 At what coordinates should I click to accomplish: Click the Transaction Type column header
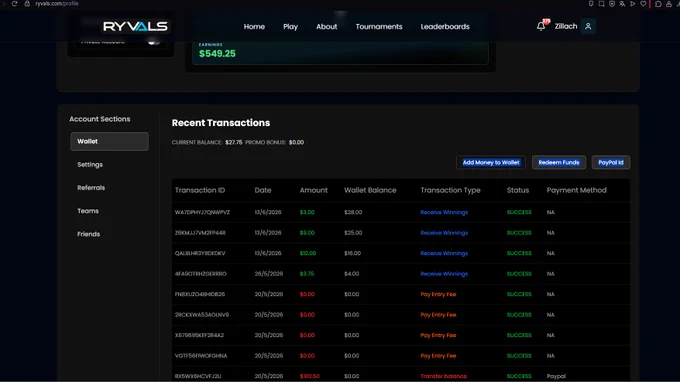click(x=450, y=190)
